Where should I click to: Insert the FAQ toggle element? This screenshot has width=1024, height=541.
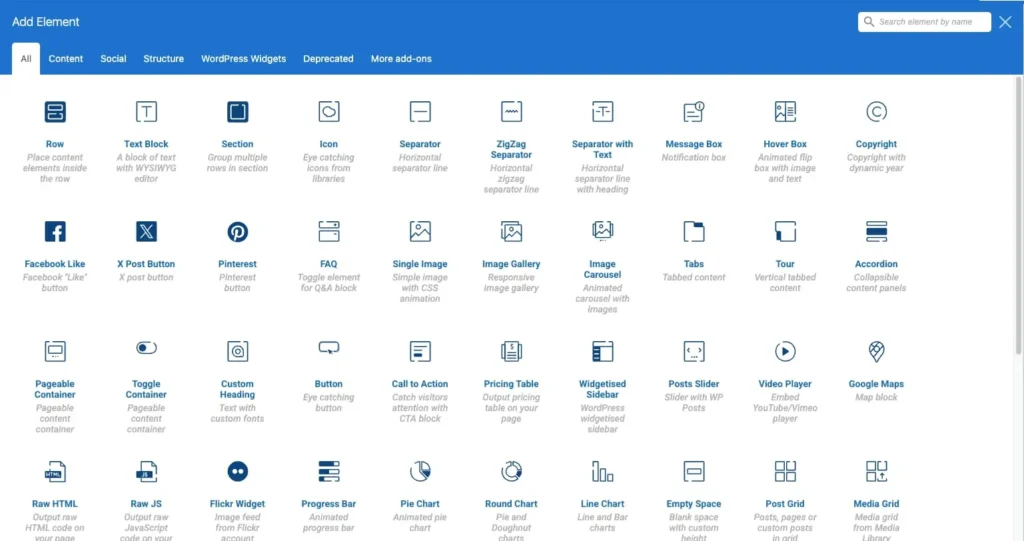pyautogui.click(x=329, y=232)
